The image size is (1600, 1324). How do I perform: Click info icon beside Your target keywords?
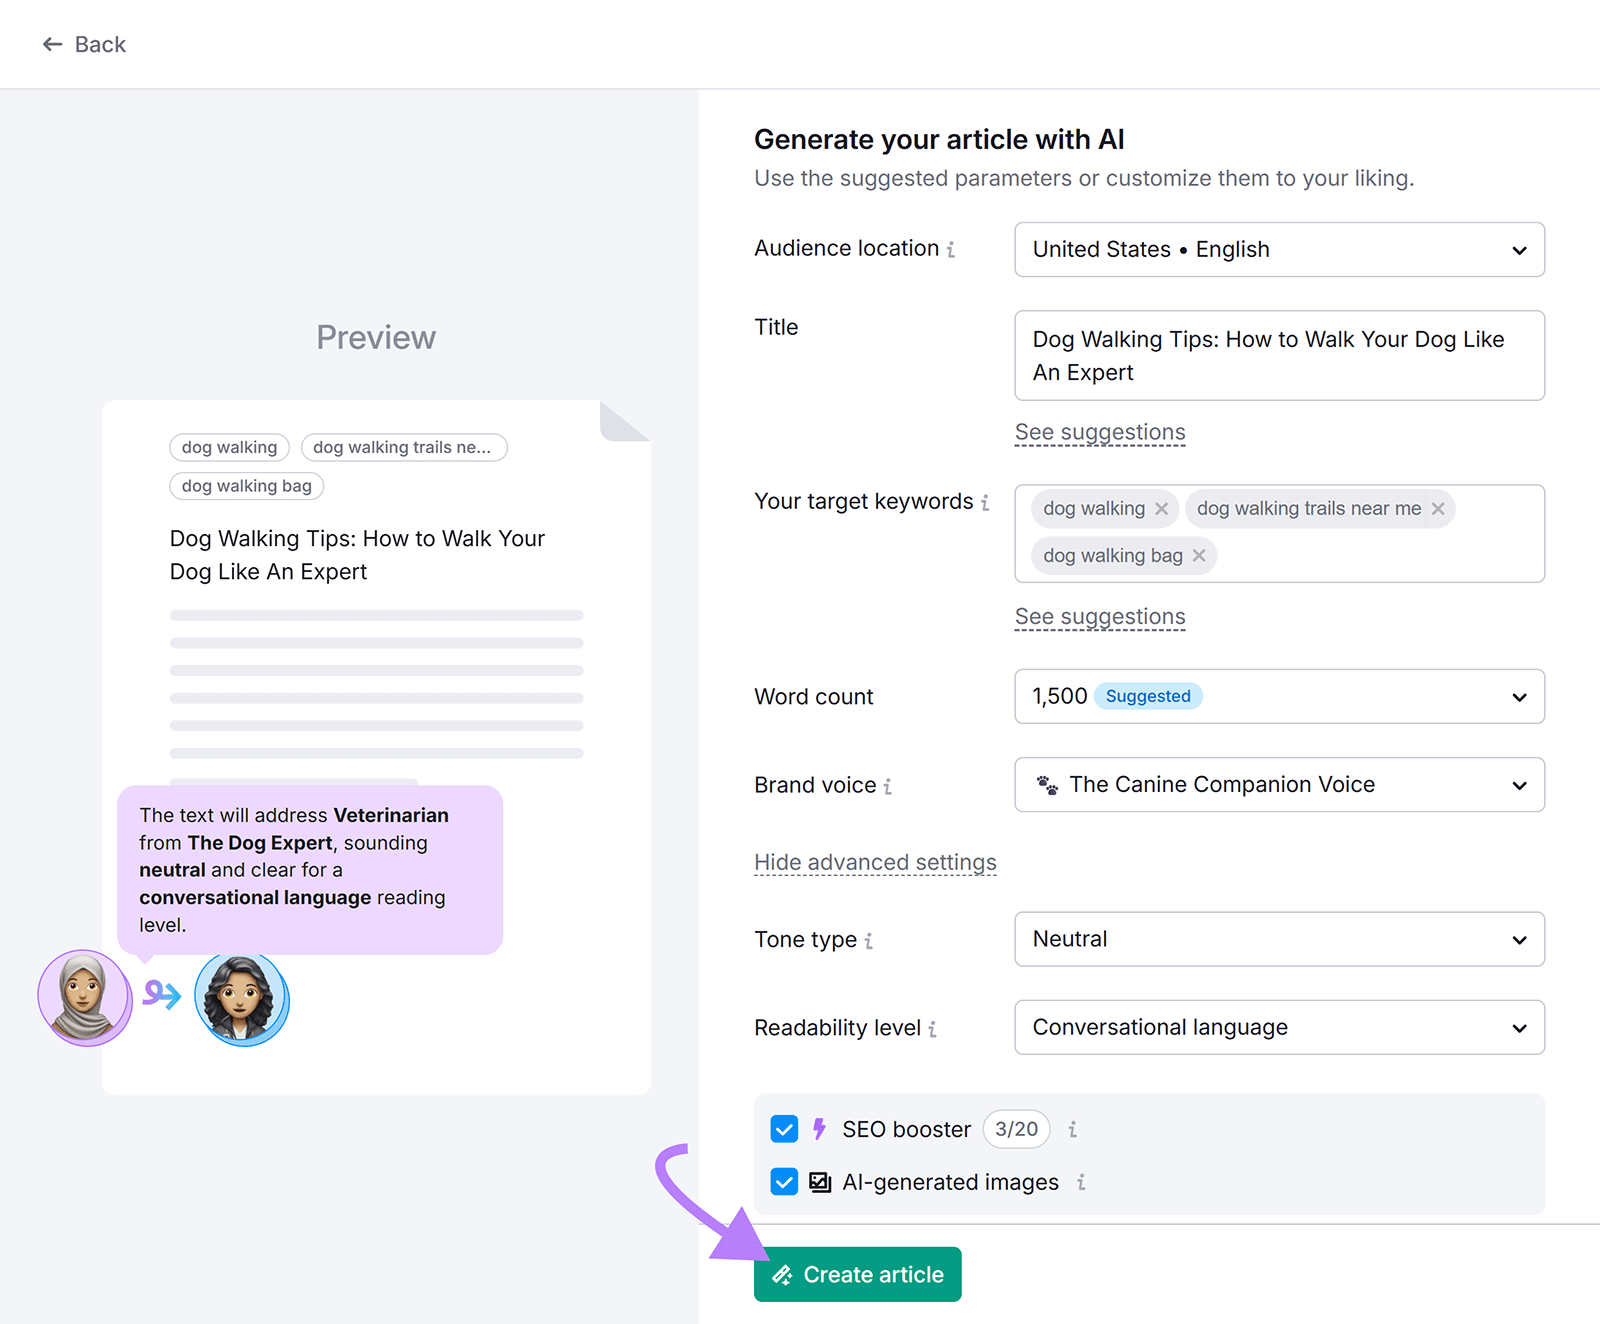tap(986, 503)
